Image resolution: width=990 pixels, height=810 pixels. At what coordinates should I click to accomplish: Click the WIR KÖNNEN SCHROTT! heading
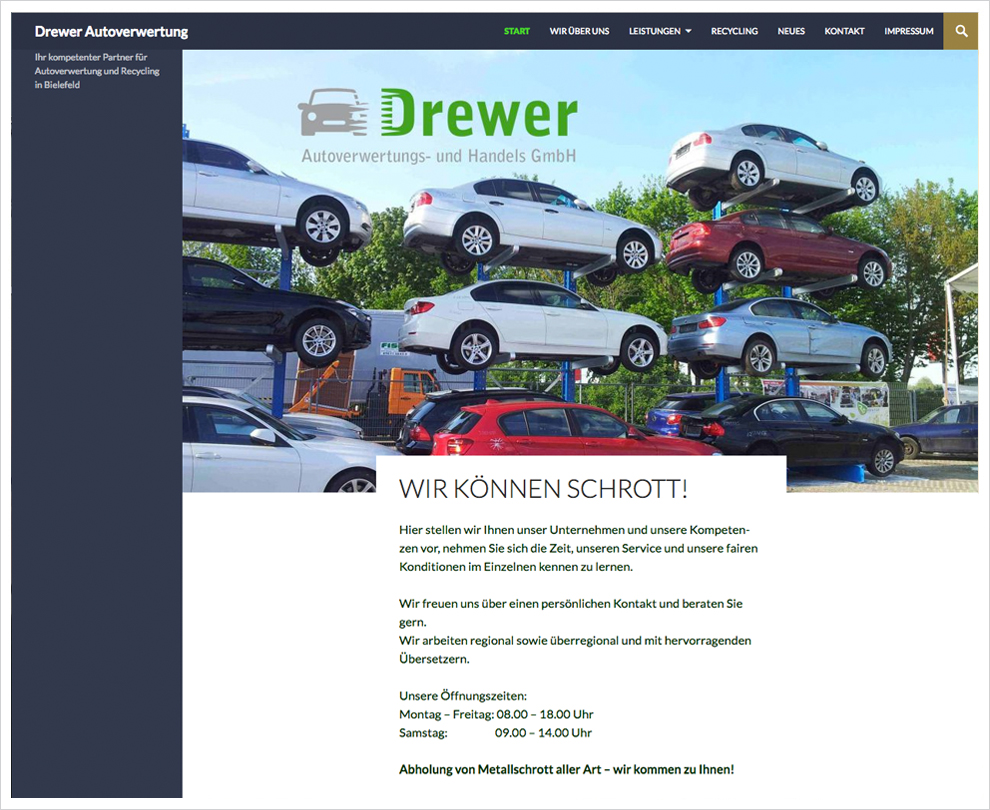click(543, 489)
